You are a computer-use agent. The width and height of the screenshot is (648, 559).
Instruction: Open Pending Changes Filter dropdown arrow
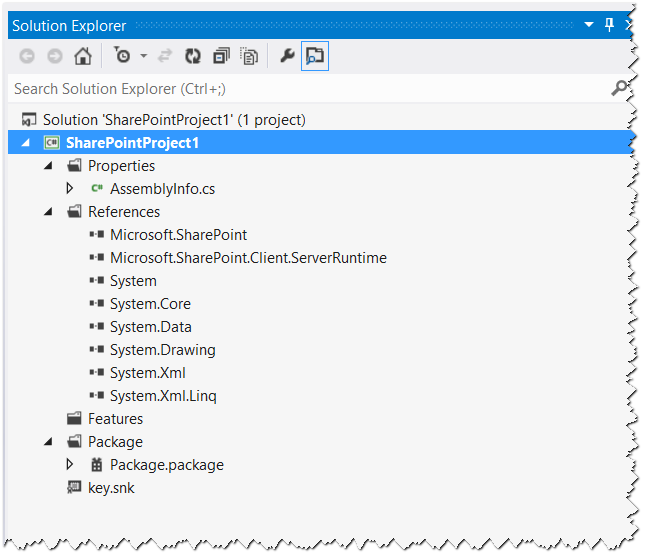click(x=143, y=56)
